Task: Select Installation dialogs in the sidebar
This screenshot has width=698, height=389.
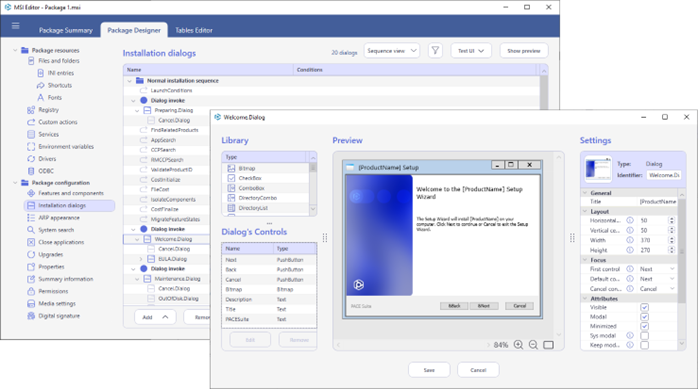Action: 69,206
